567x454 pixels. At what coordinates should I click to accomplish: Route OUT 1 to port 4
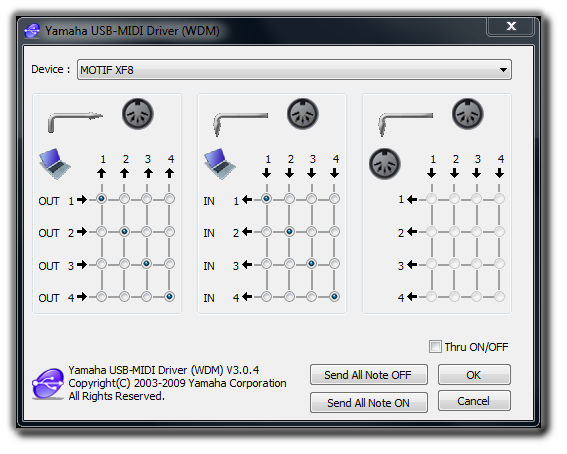[x=169, y=199]
